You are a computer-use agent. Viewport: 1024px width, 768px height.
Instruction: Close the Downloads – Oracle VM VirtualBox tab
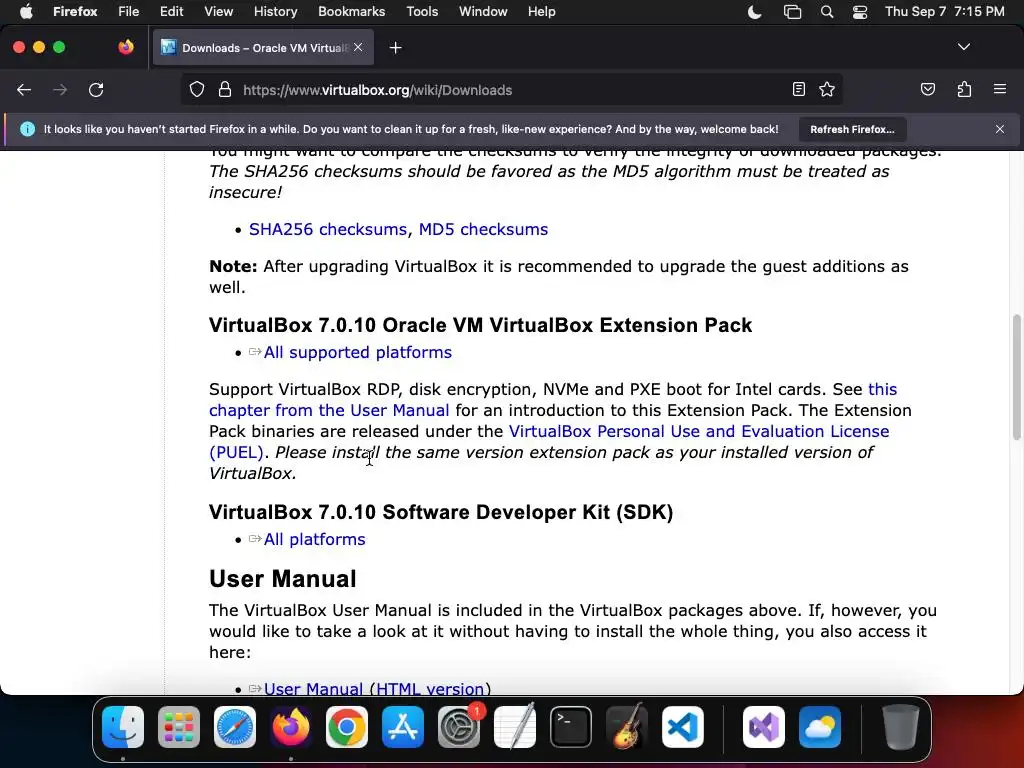358,47
